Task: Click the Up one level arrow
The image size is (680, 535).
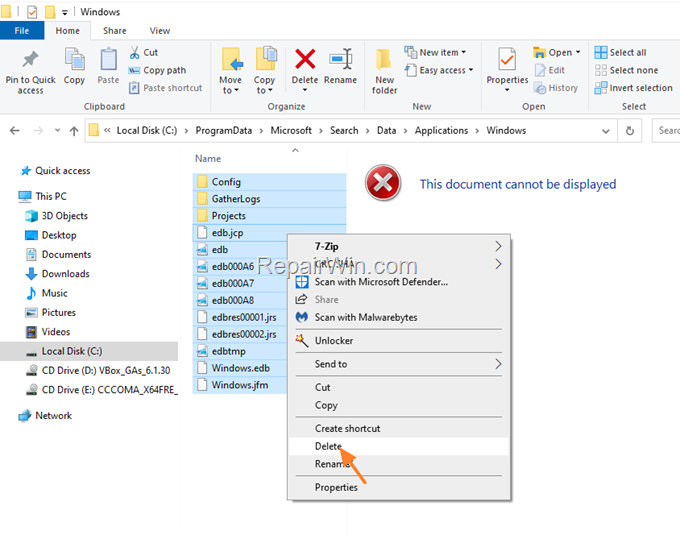Action: click(x=74, y=130)
